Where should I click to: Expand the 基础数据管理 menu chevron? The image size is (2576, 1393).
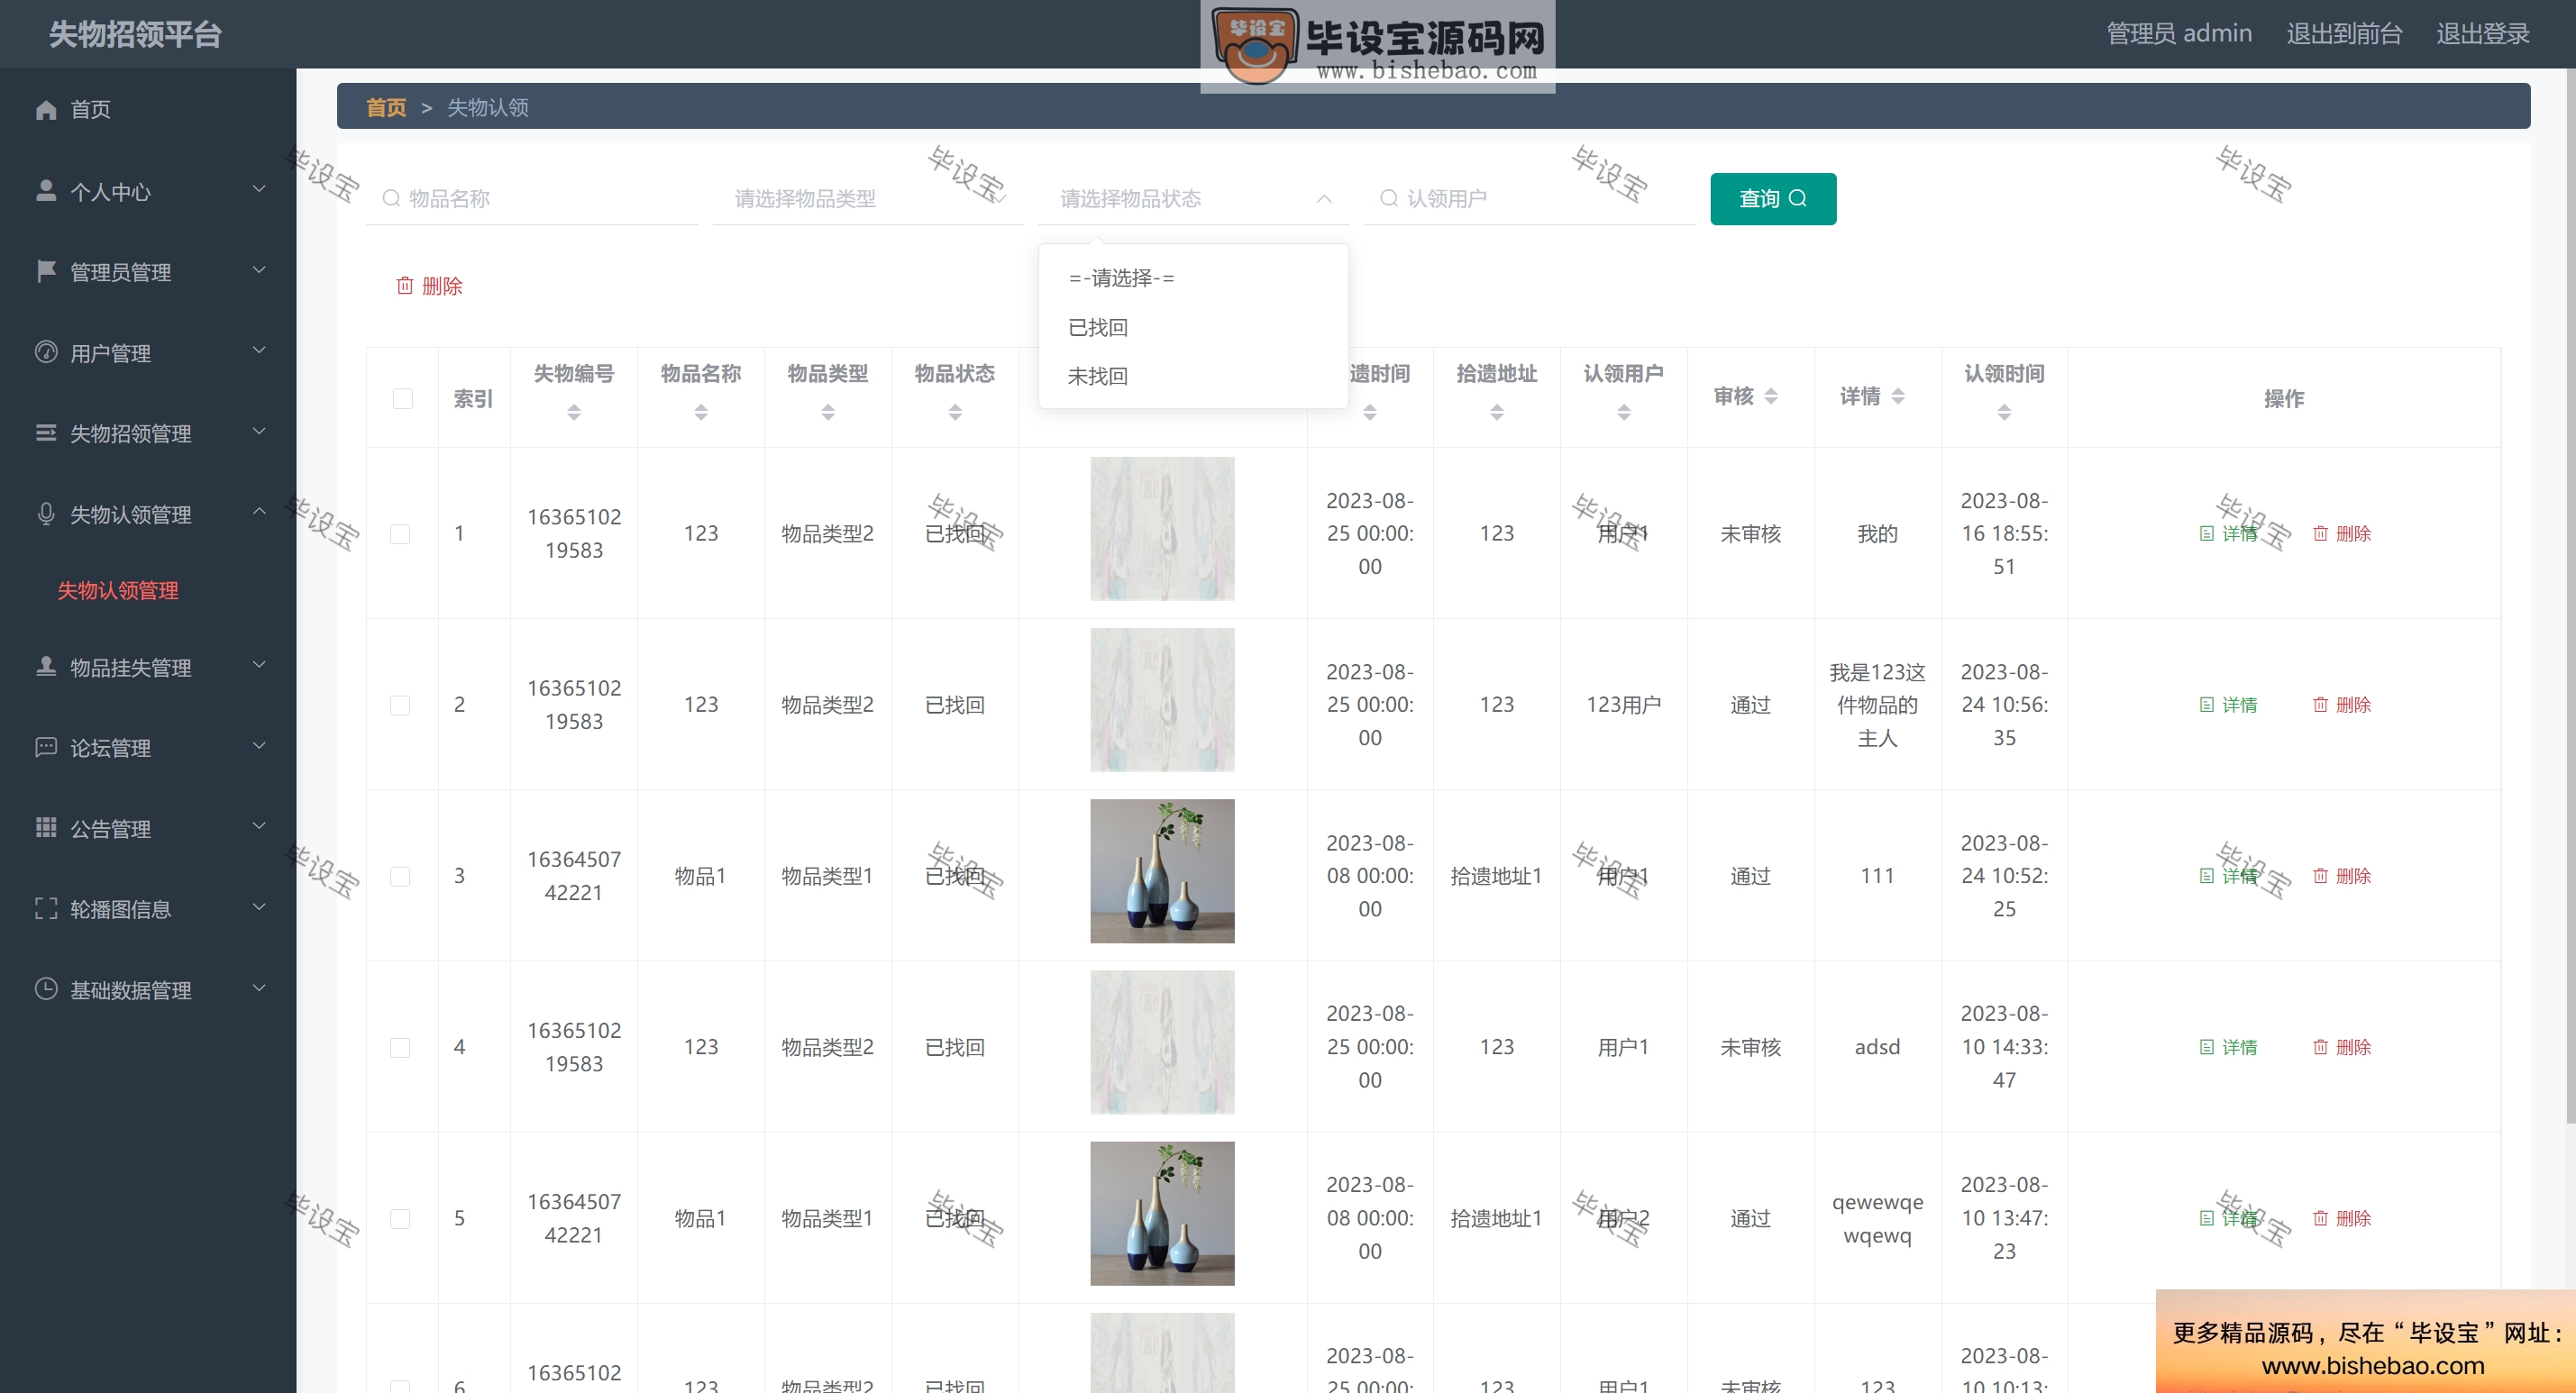(259, 988)
